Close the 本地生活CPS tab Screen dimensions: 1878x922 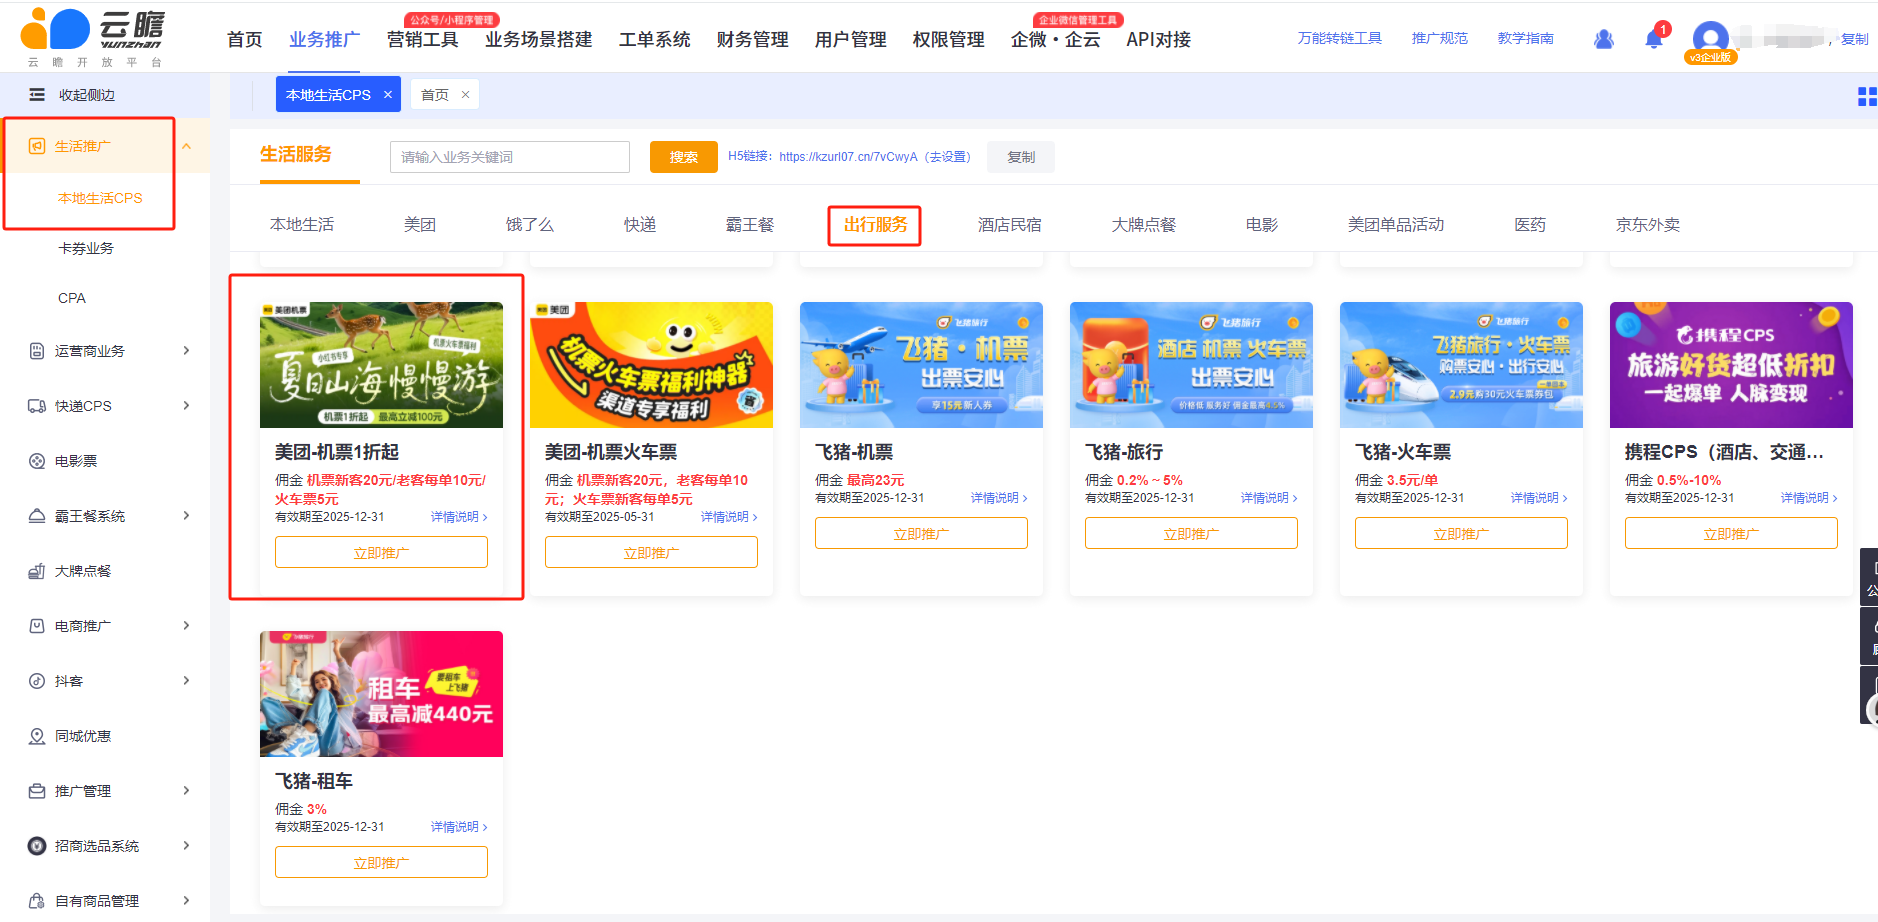[388, 95]
